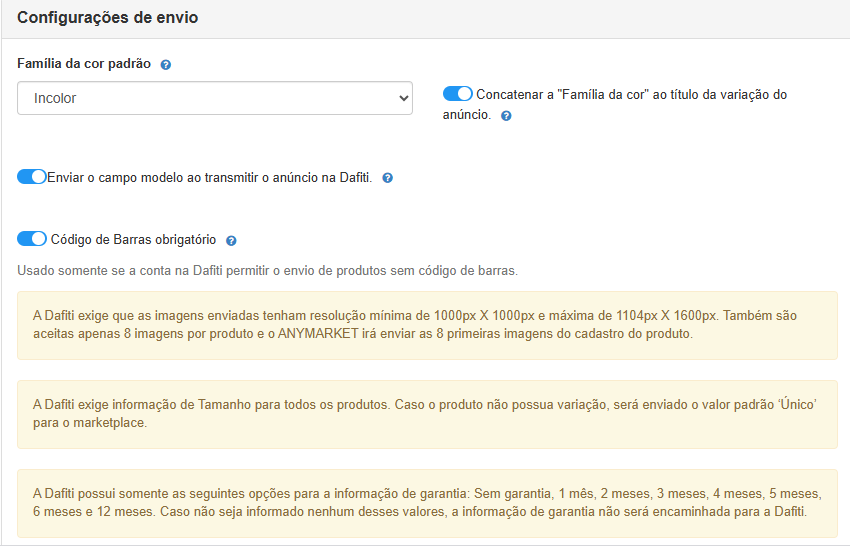Open help icon for Código de Barras obrigatório
850x546 pixels.
[231, 241]
